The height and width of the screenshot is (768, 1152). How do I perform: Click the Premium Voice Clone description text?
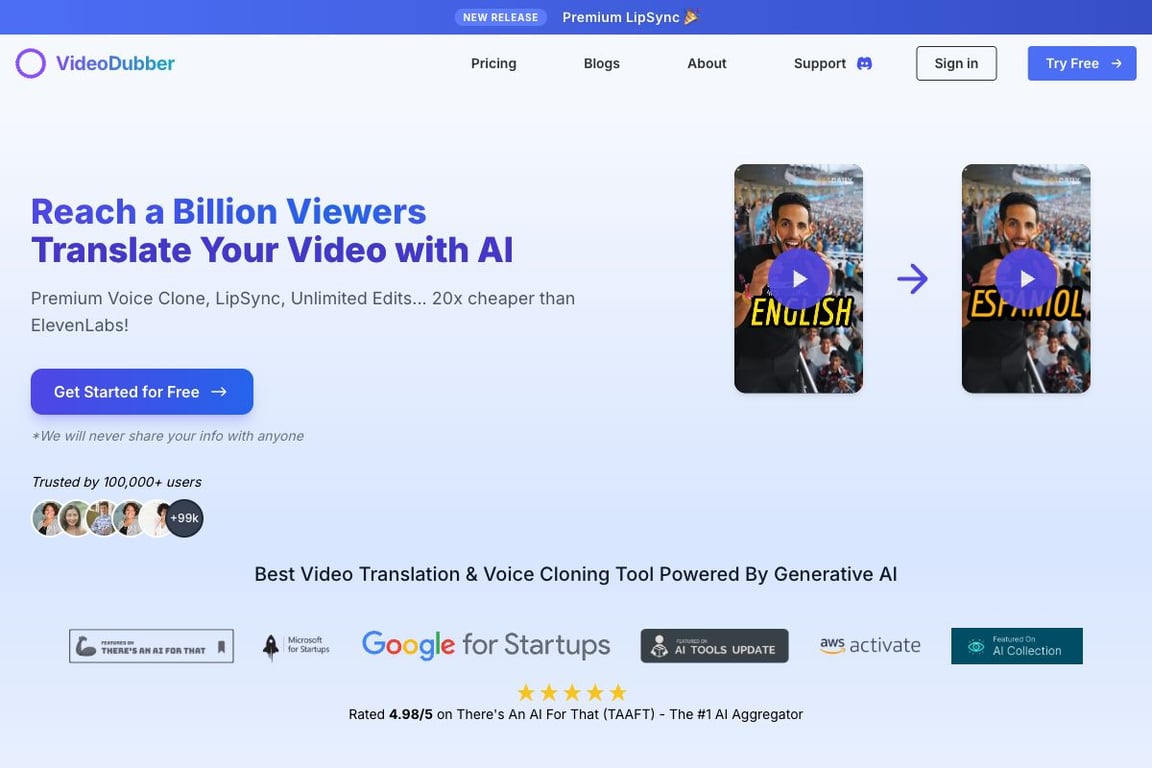[x=303, y=312]
